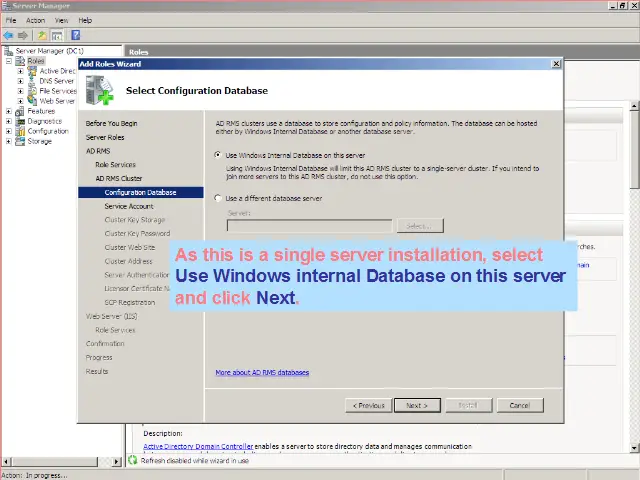Open More about AD RMS databases link

coord(262,372)
